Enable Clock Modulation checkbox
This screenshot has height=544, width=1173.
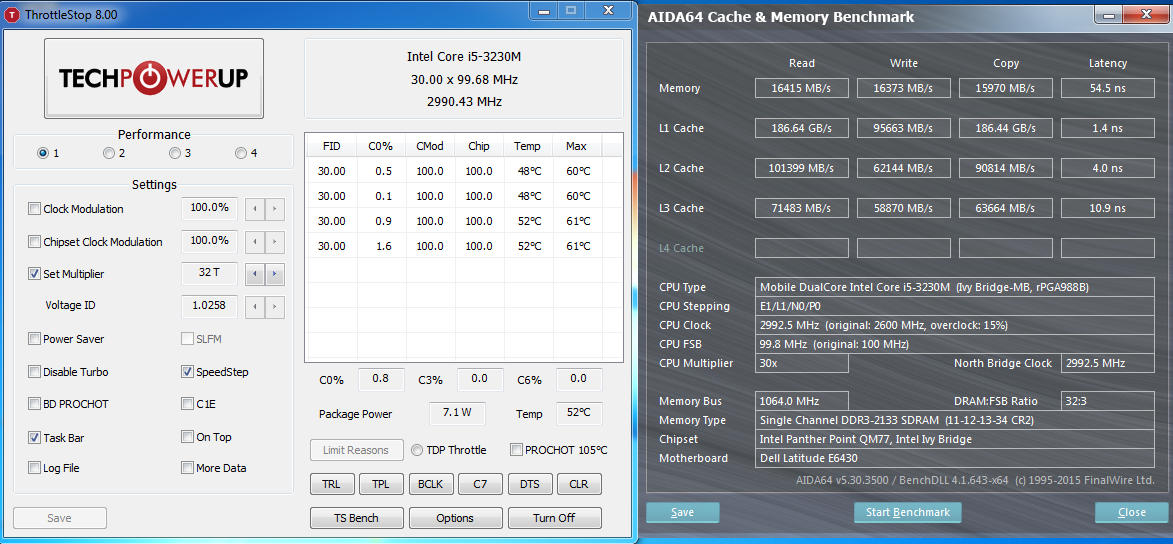(34, 209)
